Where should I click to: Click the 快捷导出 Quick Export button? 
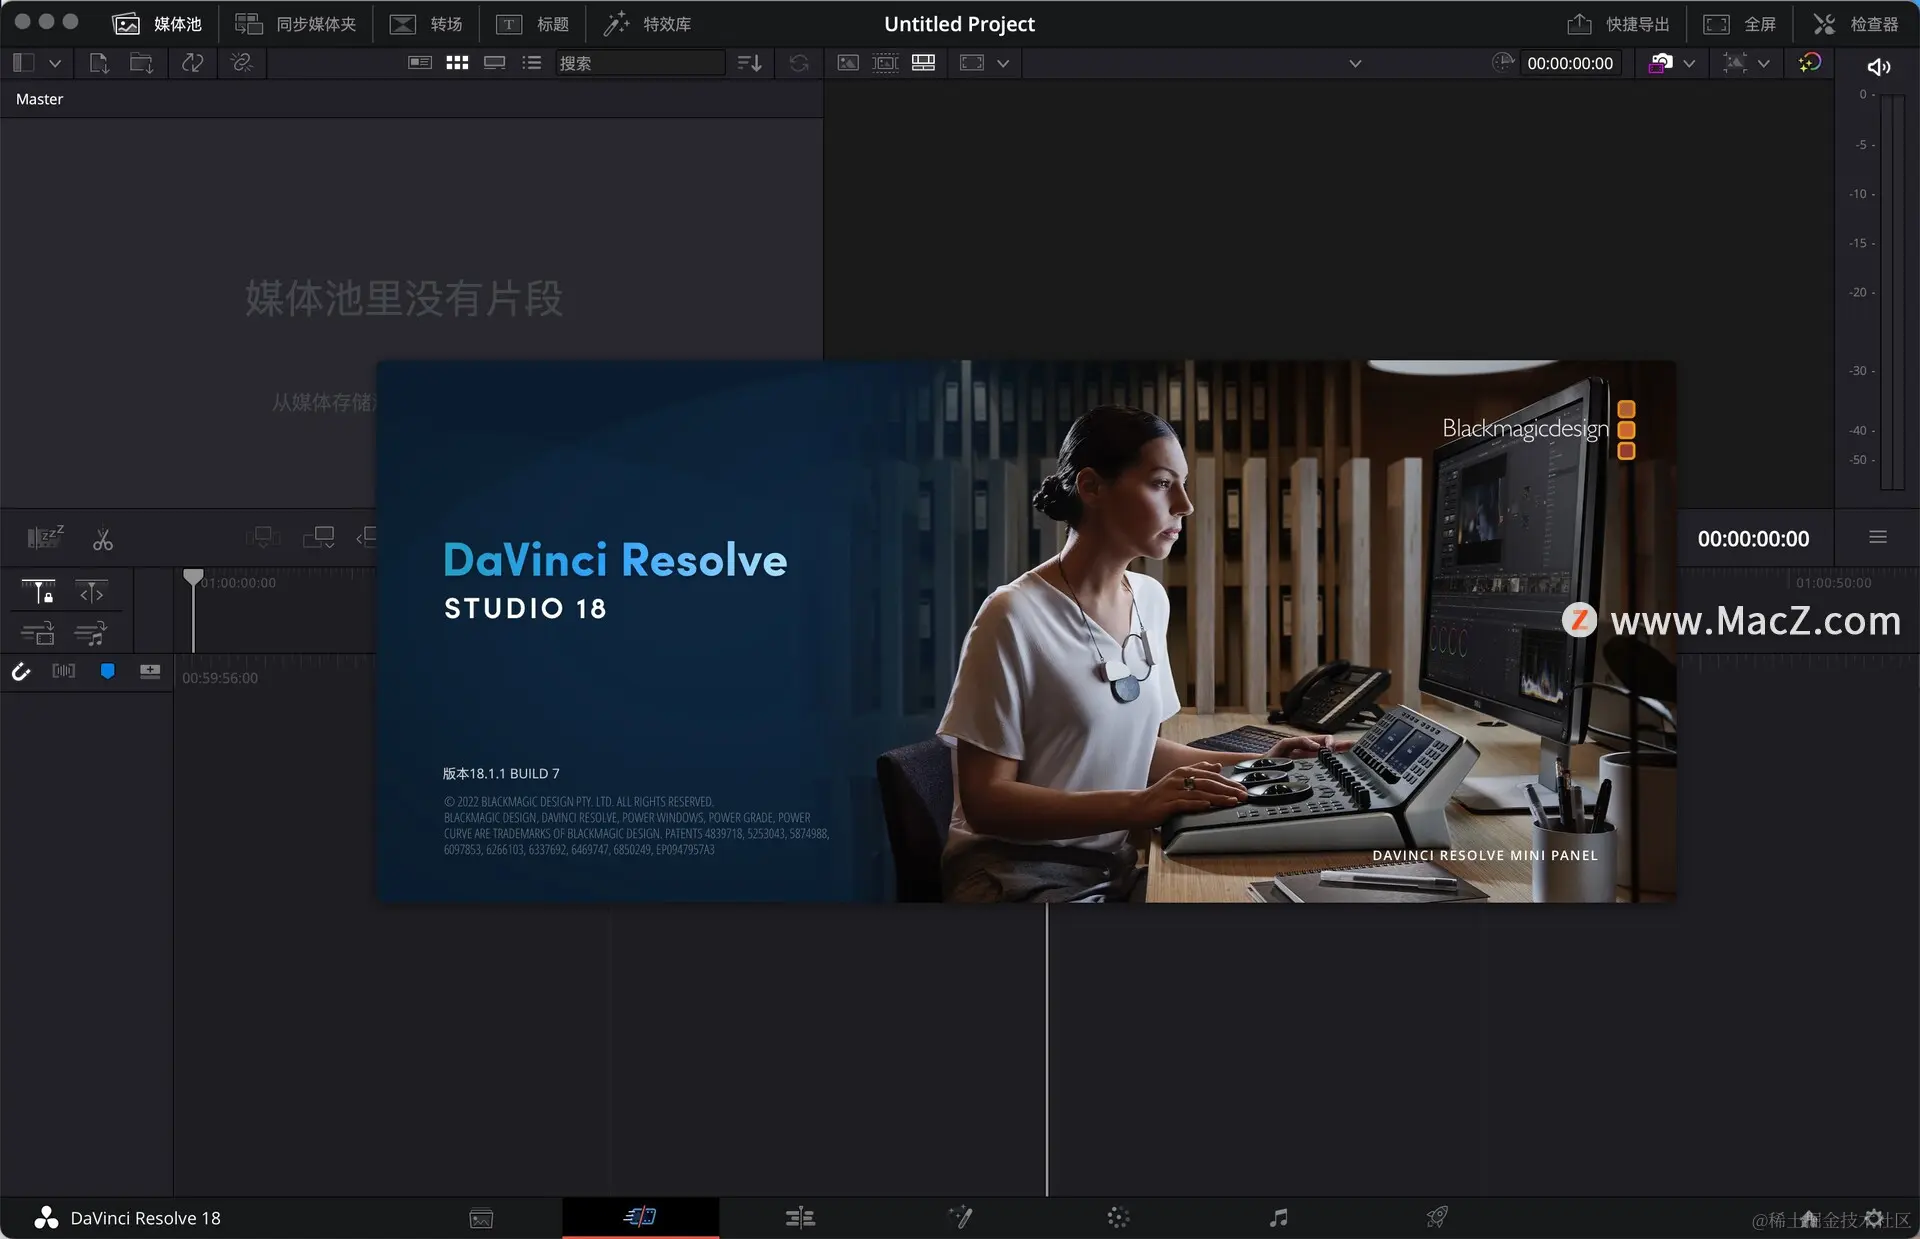(1618, 24)
